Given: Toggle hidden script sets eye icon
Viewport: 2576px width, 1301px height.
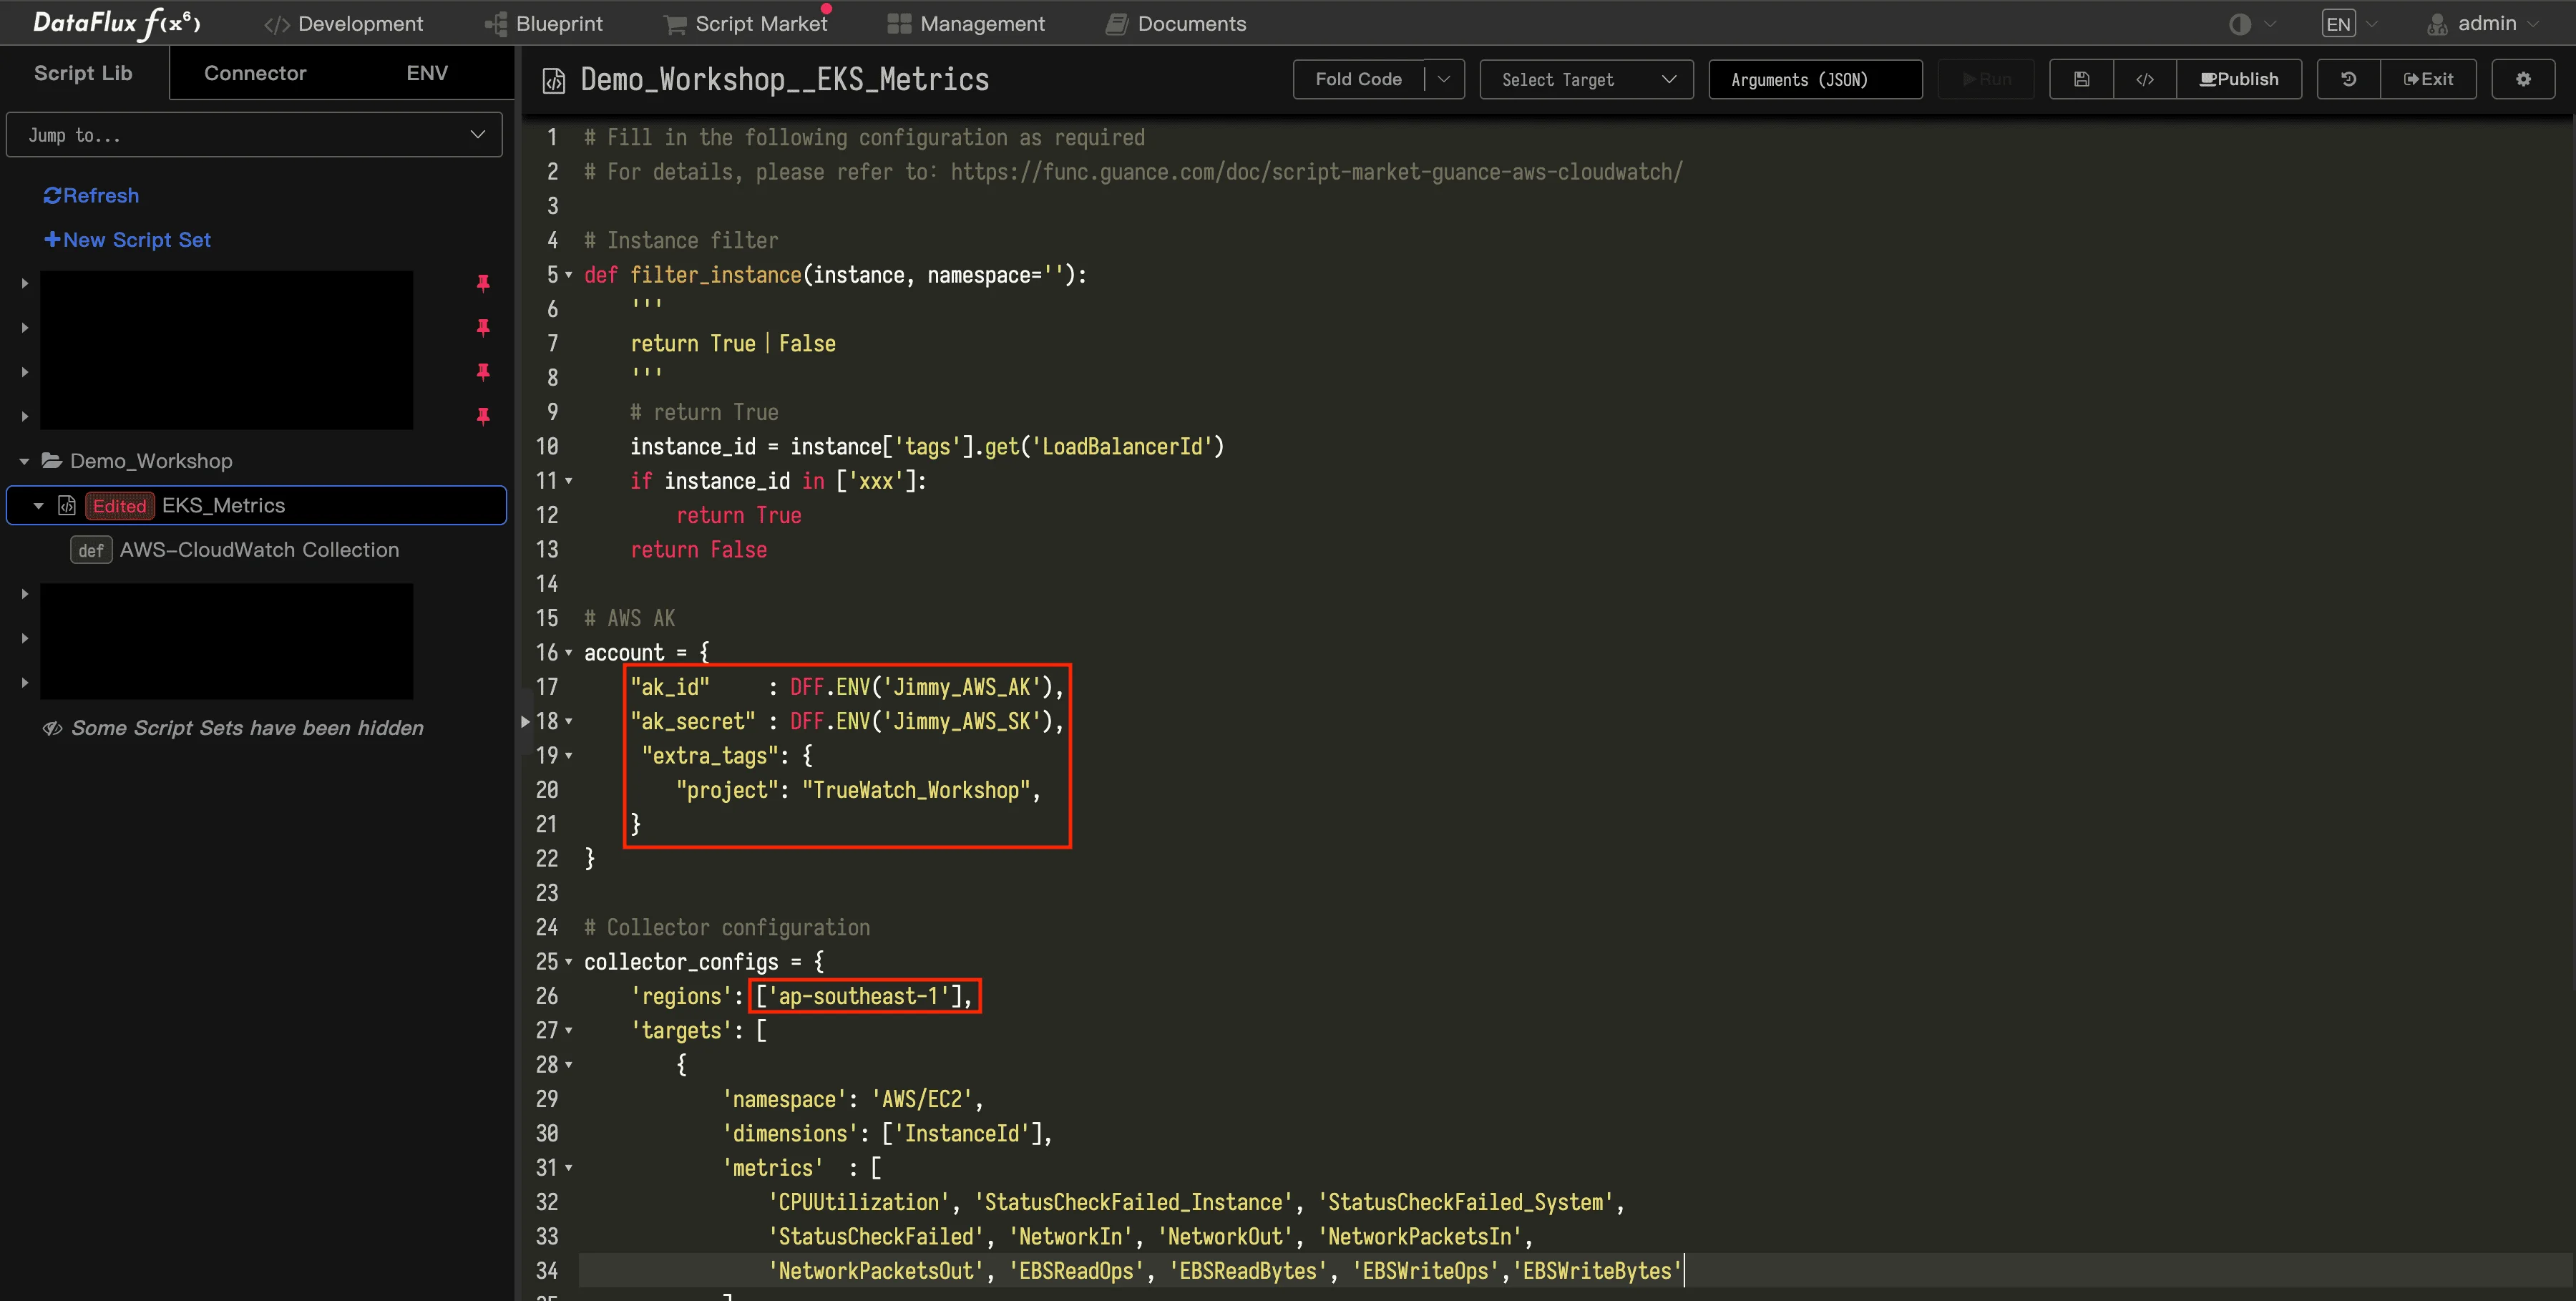Looking at the screenshot, I should click(52, 728).
